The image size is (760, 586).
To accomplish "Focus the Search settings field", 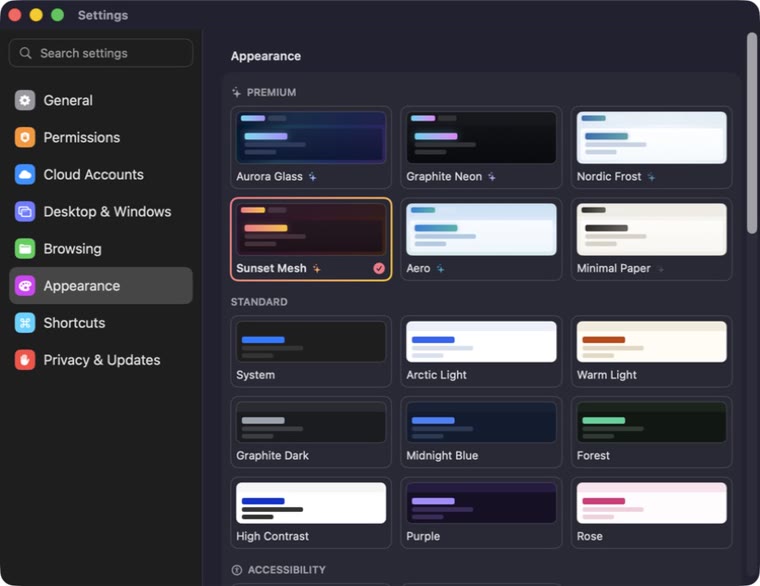I will click(101, 53).
